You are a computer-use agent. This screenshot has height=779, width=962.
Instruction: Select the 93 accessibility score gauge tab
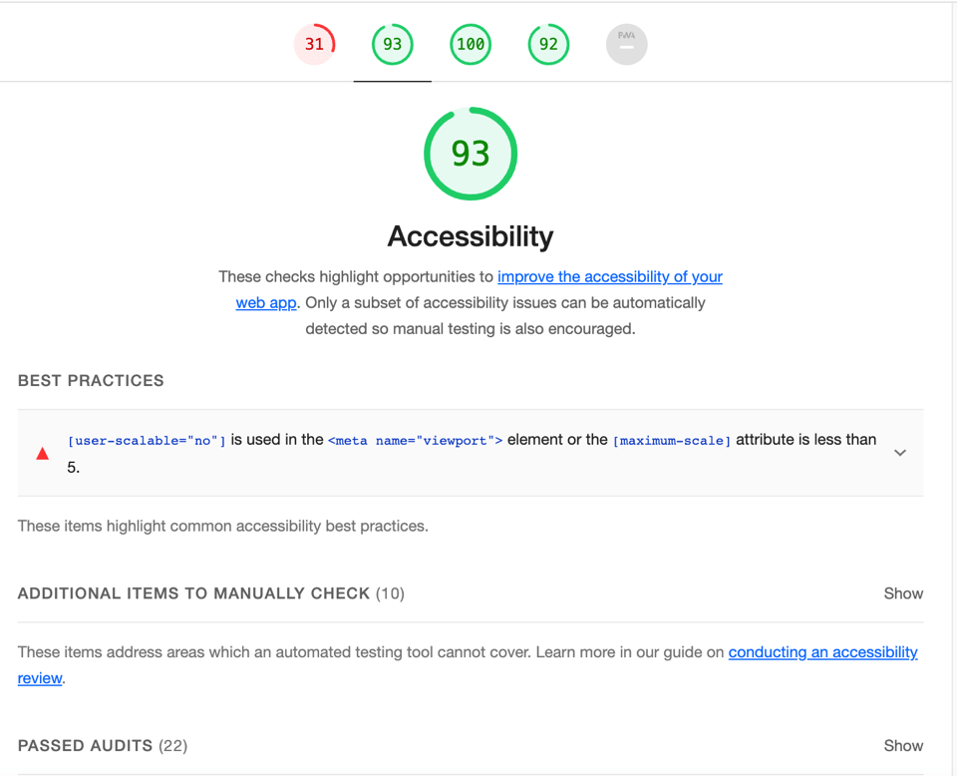[393, 44]
